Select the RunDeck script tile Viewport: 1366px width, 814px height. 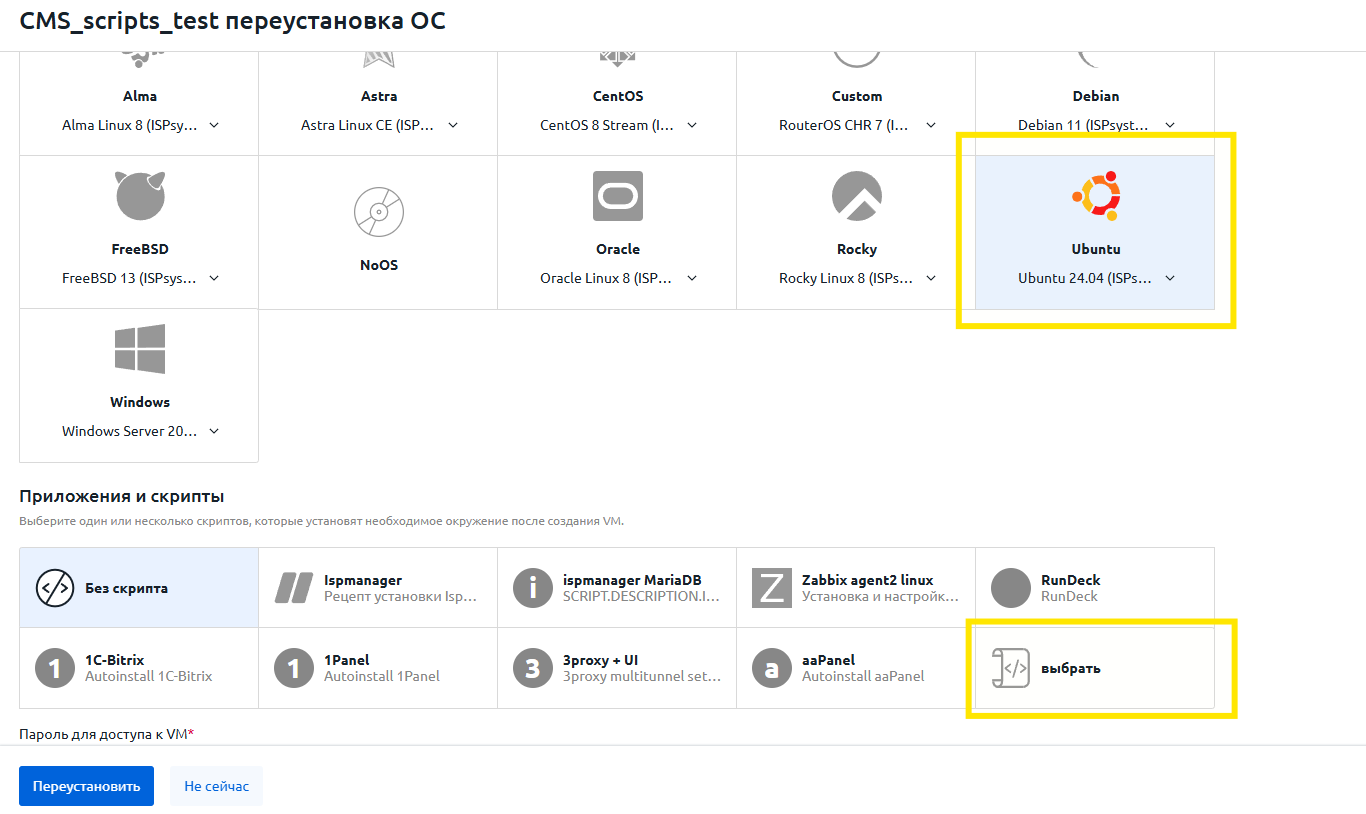click(x=1094, y=588)
